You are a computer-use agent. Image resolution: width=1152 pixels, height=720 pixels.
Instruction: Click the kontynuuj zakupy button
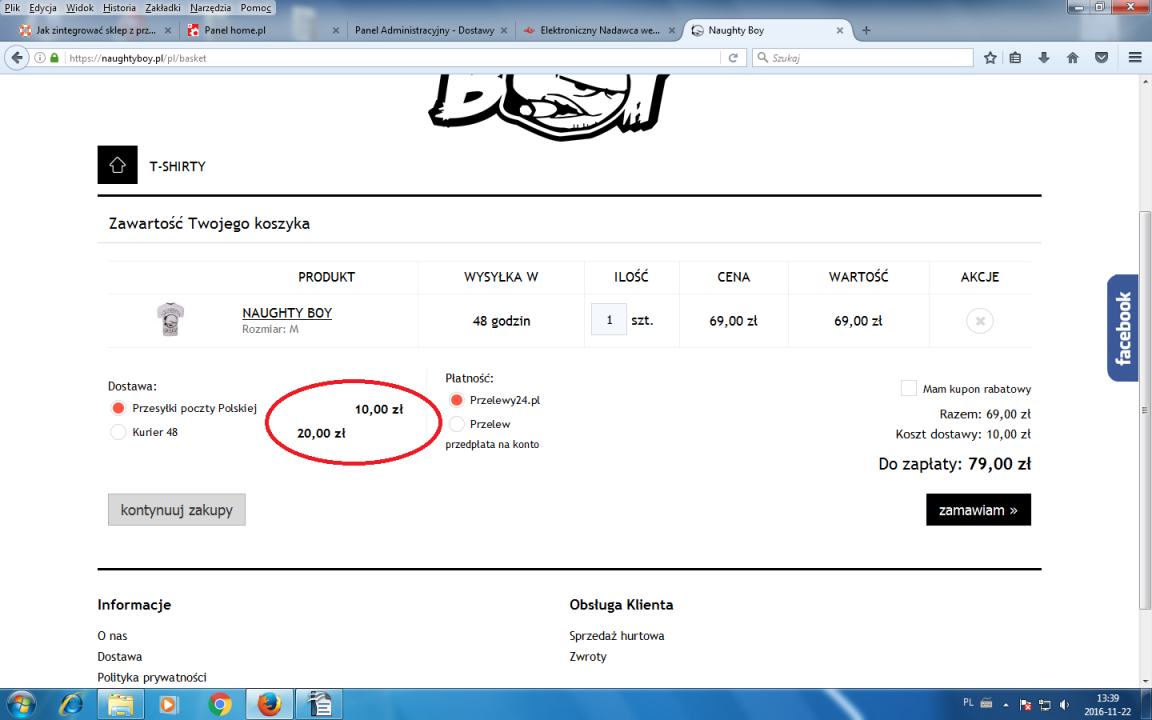(x=176, y=510)
